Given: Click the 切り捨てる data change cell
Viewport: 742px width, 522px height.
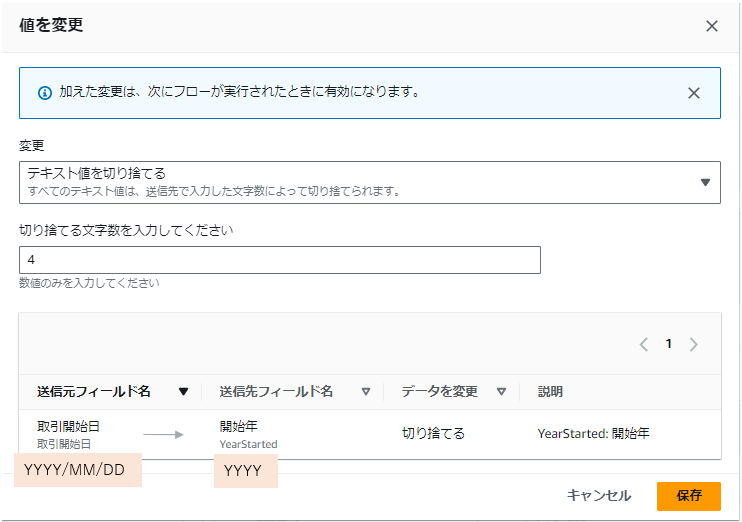Looking at the screenshot, I should (x=433, y=434).
